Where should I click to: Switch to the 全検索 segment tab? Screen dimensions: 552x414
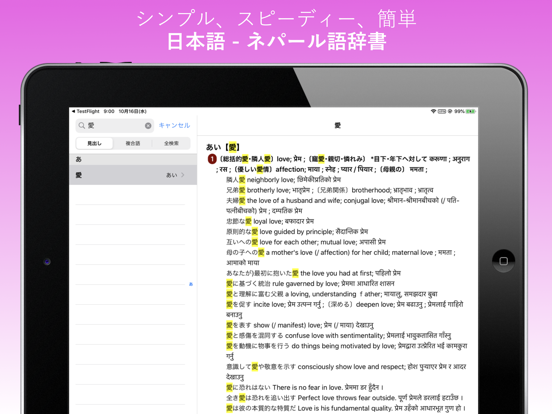[x=171, y=143]
